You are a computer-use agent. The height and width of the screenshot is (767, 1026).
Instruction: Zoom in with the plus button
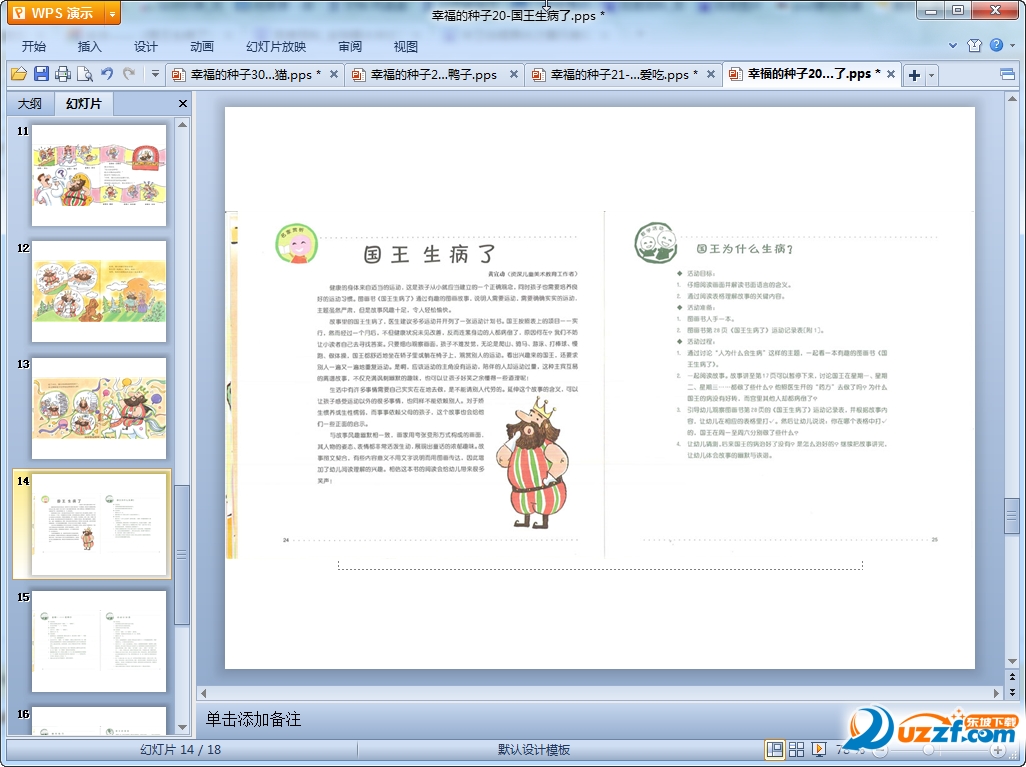coord(997,750)
